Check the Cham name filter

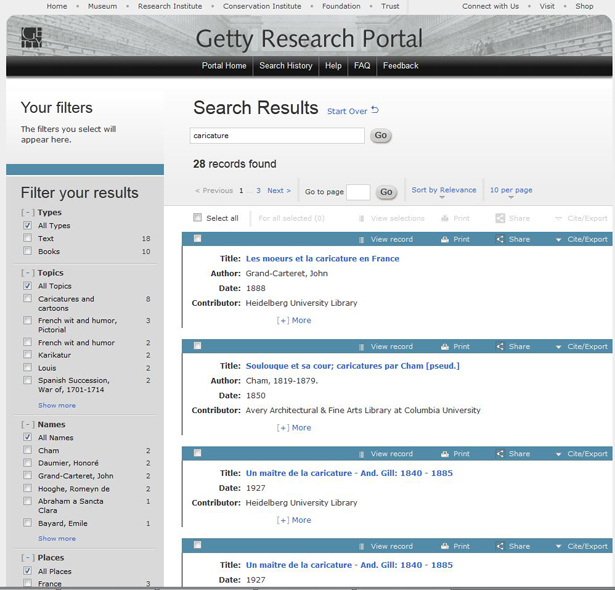[27, 450]
